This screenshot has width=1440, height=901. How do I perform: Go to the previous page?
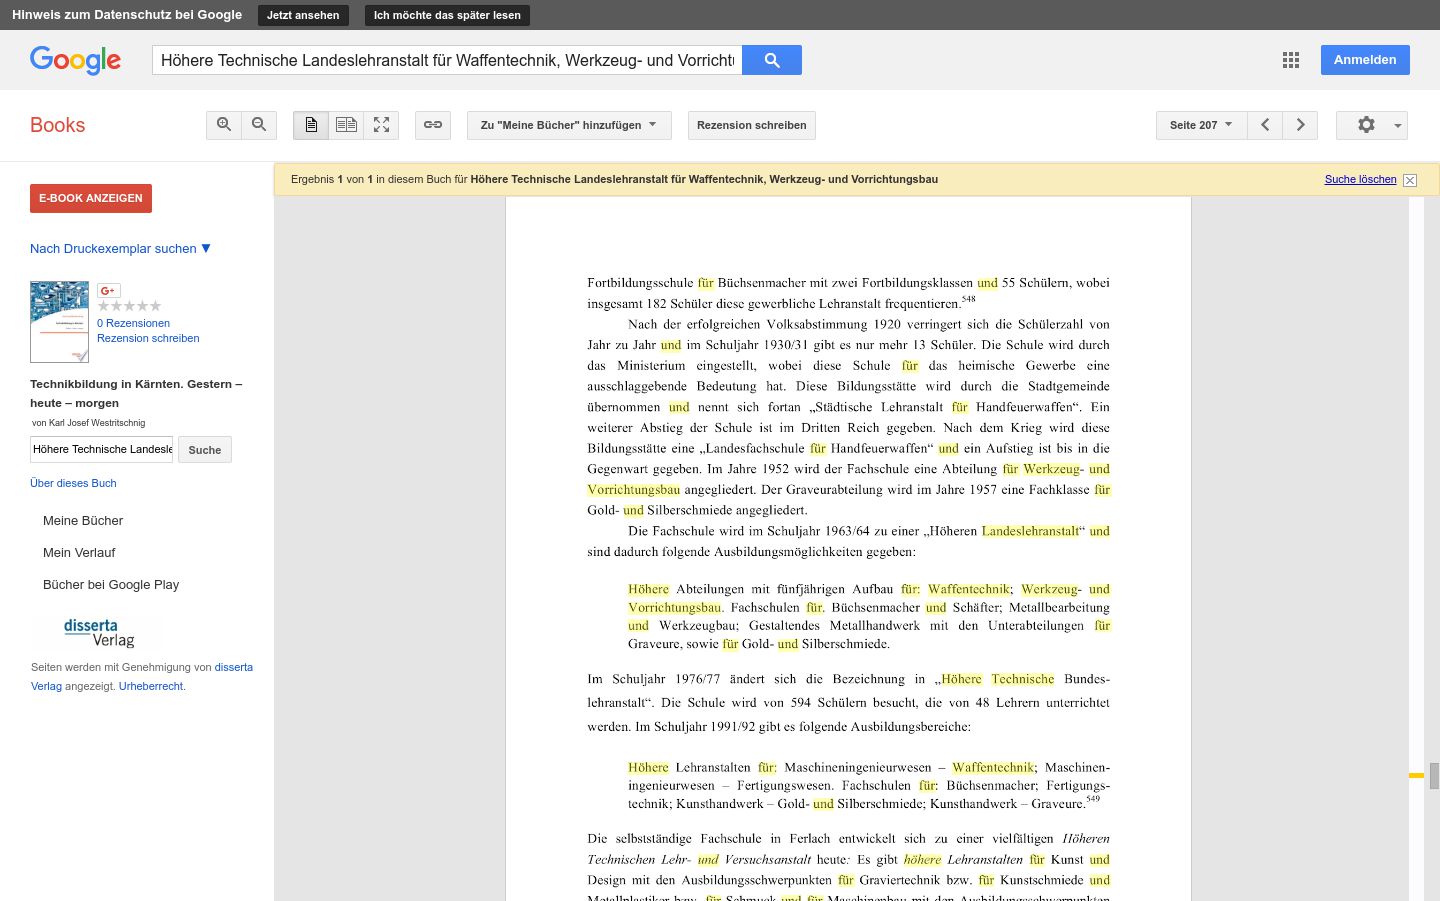(x=1265, y=125)
